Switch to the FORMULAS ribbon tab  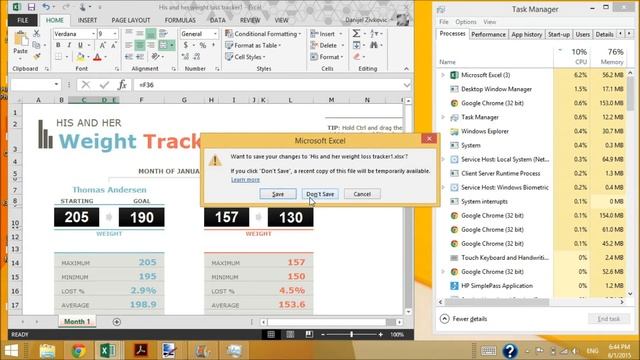[x=180, y=20]
